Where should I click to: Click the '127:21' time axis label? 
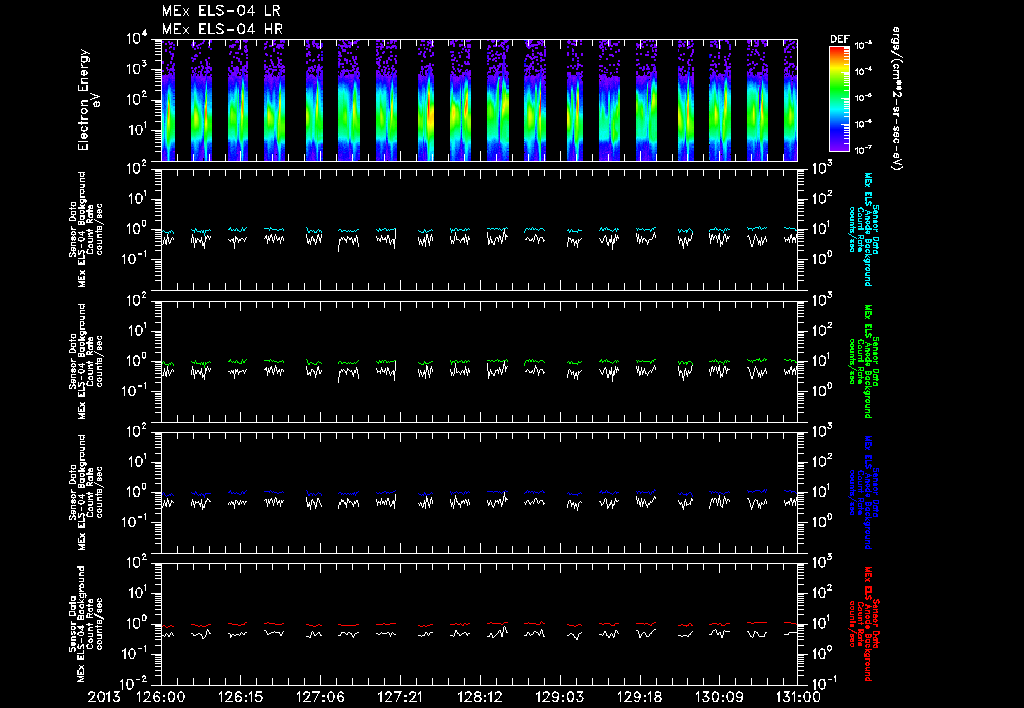[399, 697]
